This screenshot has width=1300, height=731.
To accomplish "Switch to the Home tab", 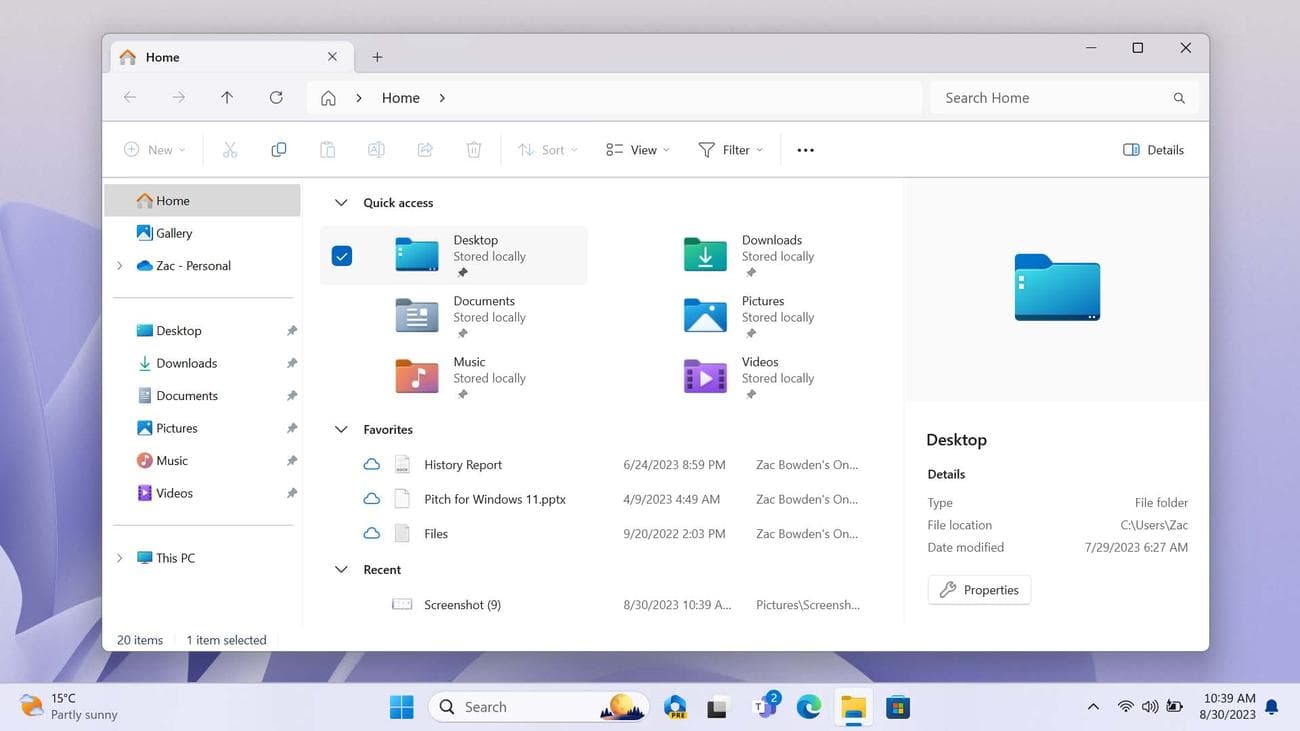I will pyautogui.click(x=160, y=57).
